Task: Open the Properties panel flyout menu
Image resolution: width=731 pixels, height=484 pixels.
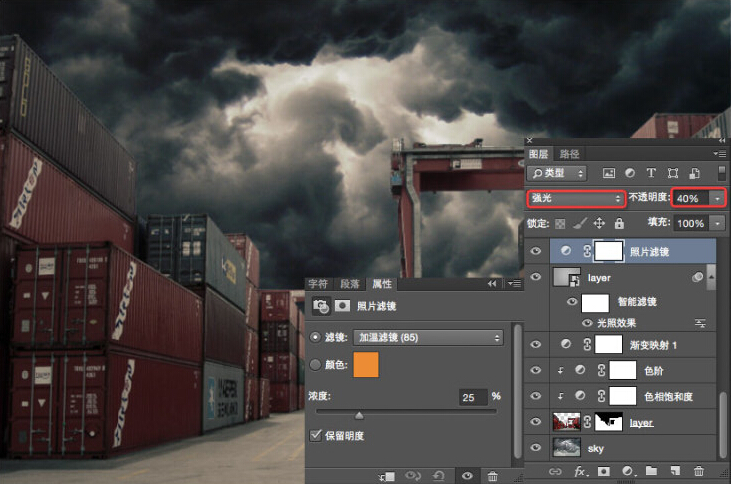Action: (514, 283)
